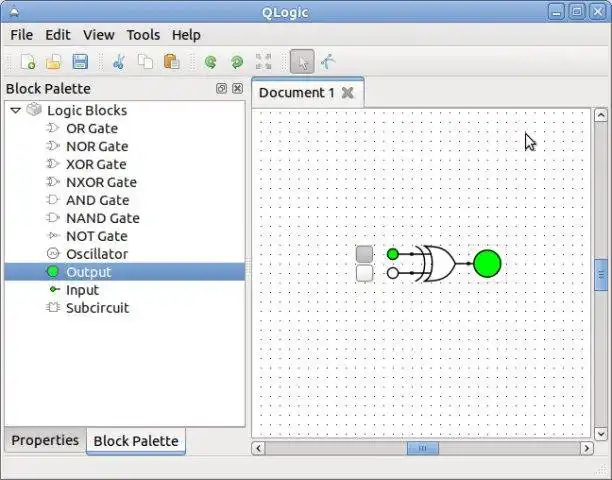Viewport: 612px width, 480px height.
Task: Open the File menu
Action: click(21, 35)
